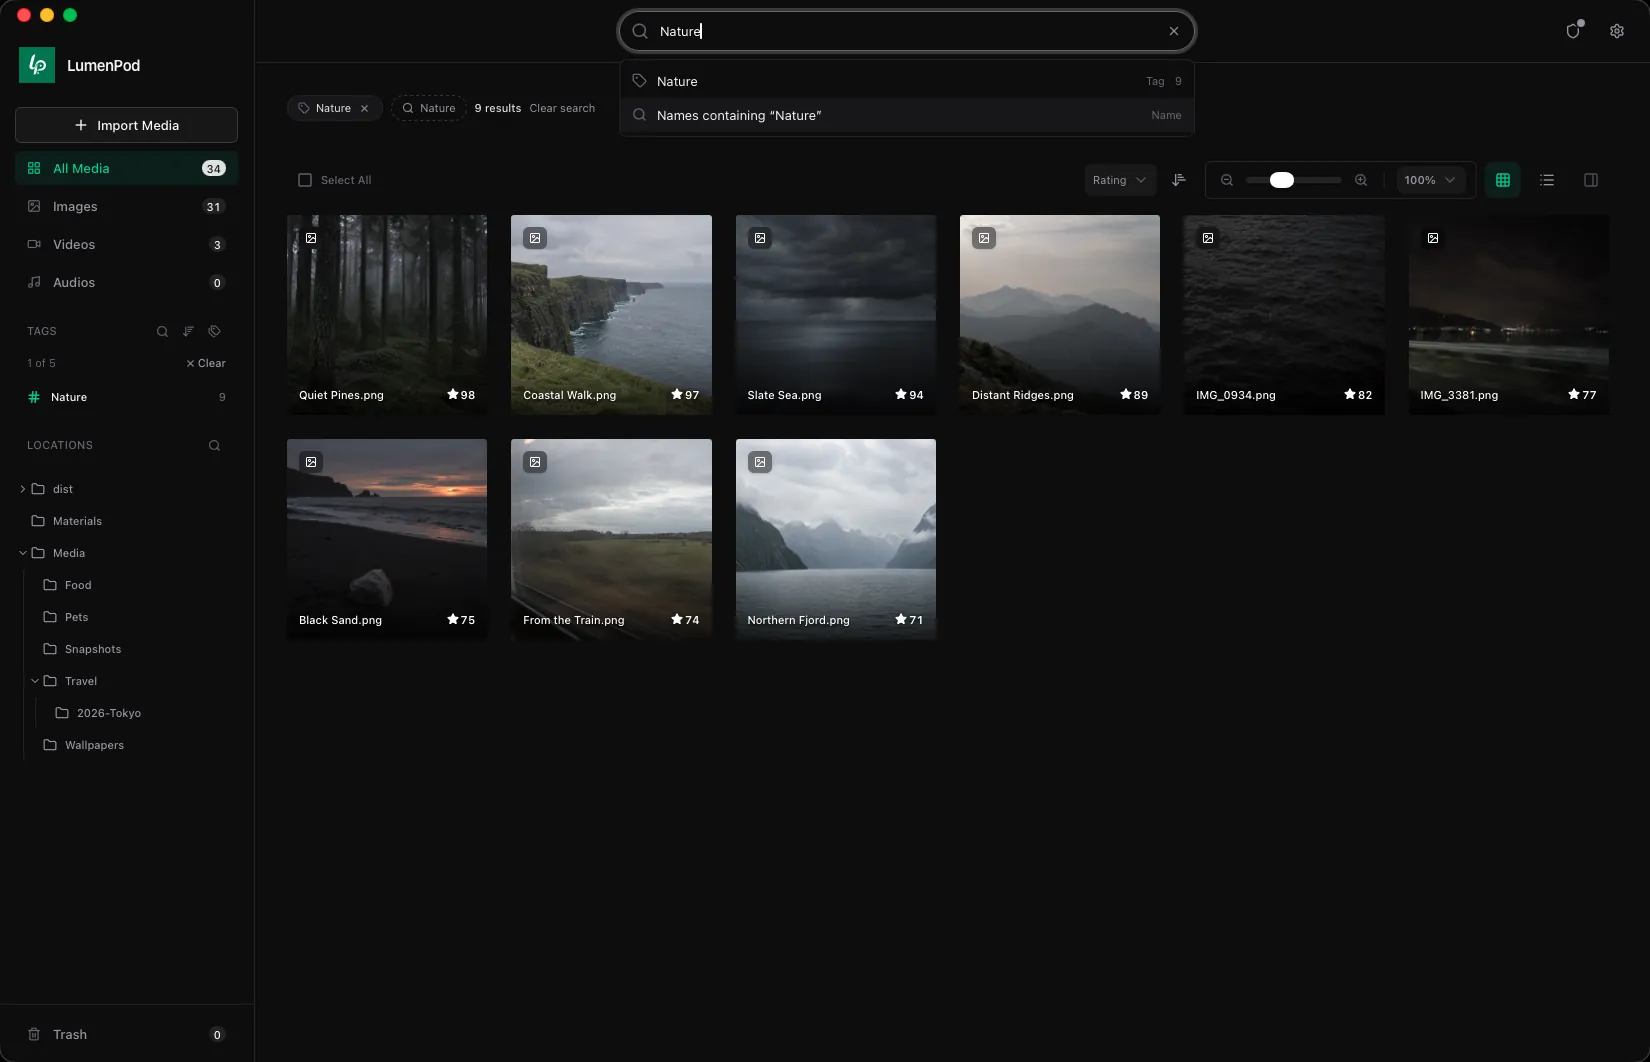Clear the selected tags filter
Screen dimensions: 1650x1062
tap(206, 363)
